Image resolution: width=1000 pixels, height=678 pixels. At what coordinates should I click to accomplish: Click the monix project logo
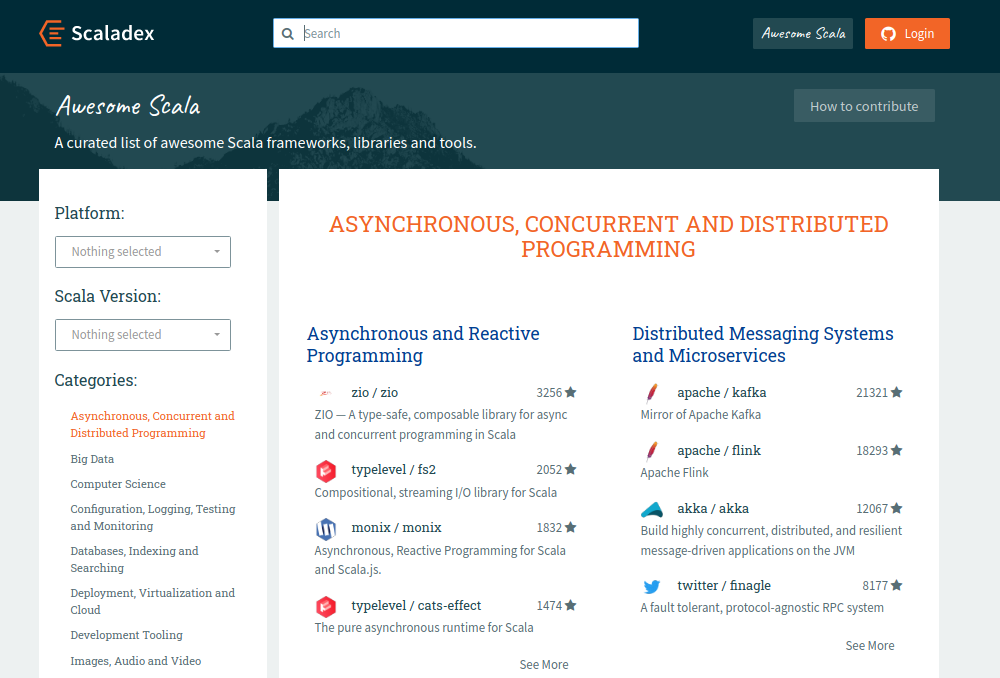[326, 529]
